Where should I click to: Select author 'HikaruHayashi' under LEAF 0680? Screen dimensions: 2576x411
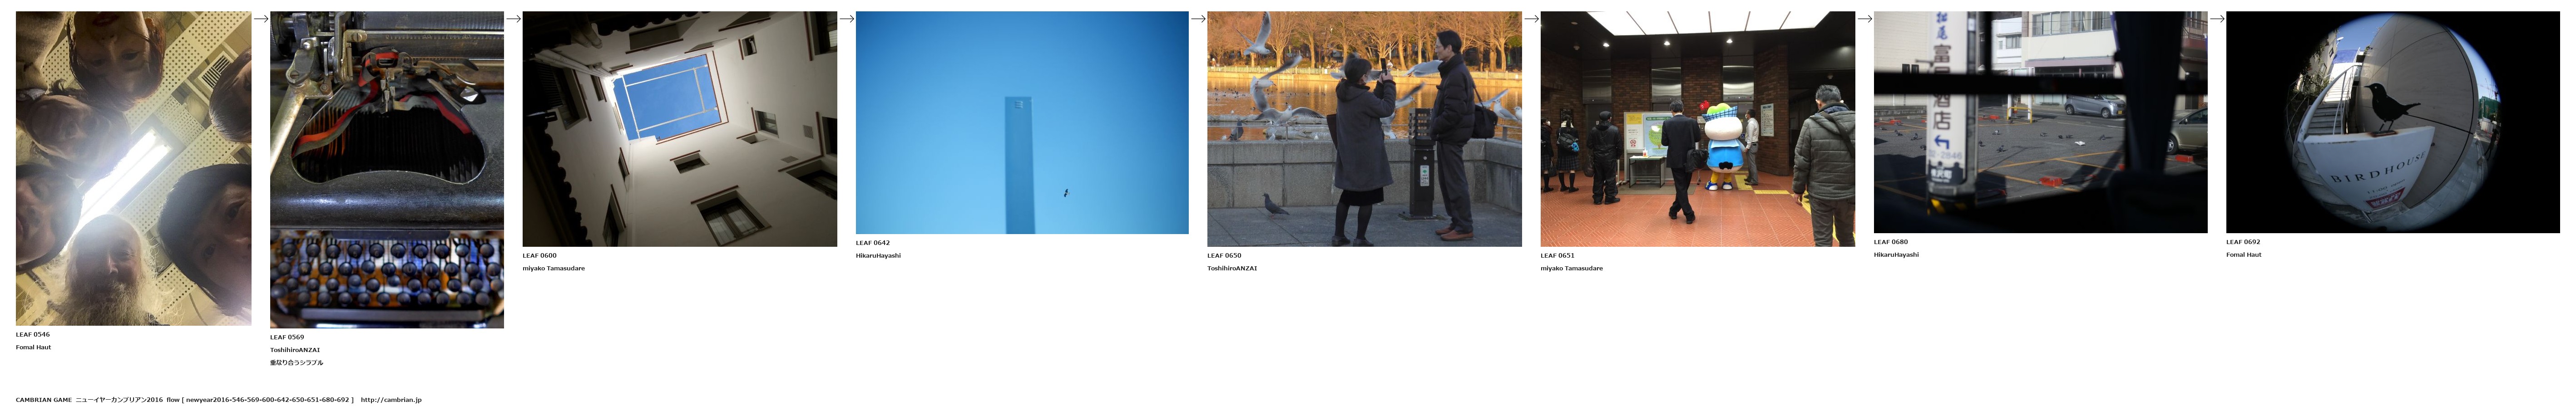(x=1896, y=255)
